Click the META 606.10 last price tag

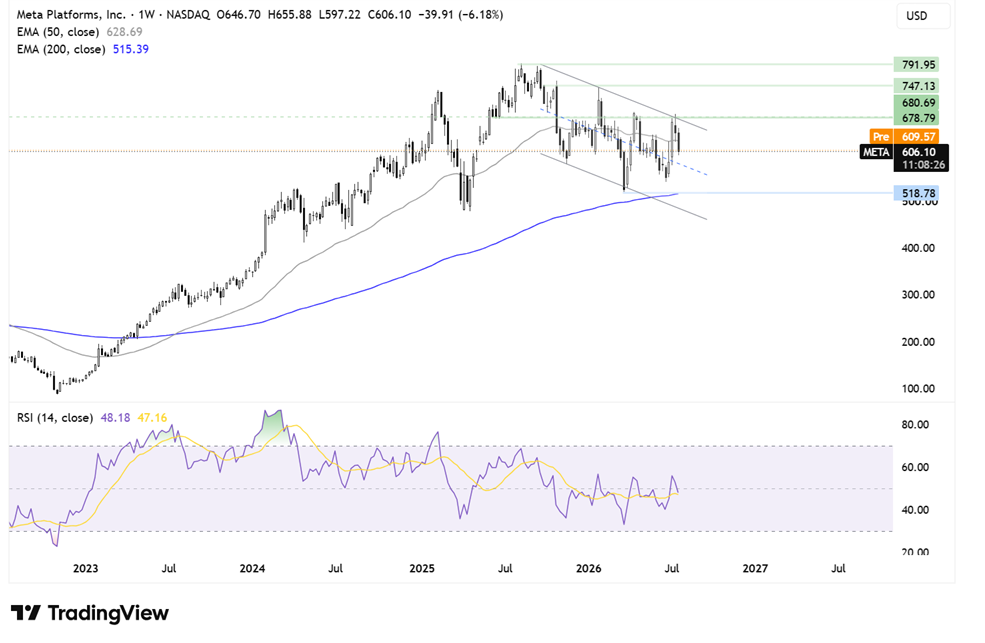(904, 152)
